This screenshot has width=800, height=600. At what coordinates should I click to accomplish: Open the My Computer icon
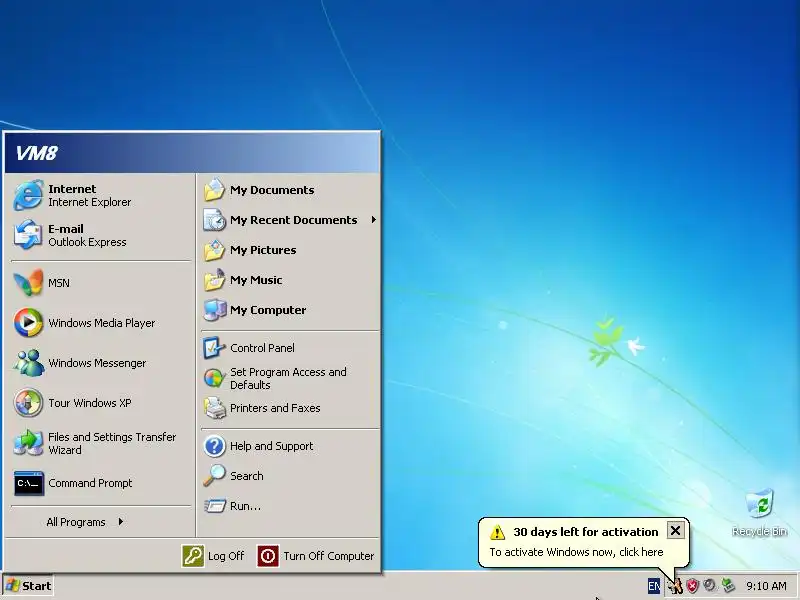pos(214,310)
